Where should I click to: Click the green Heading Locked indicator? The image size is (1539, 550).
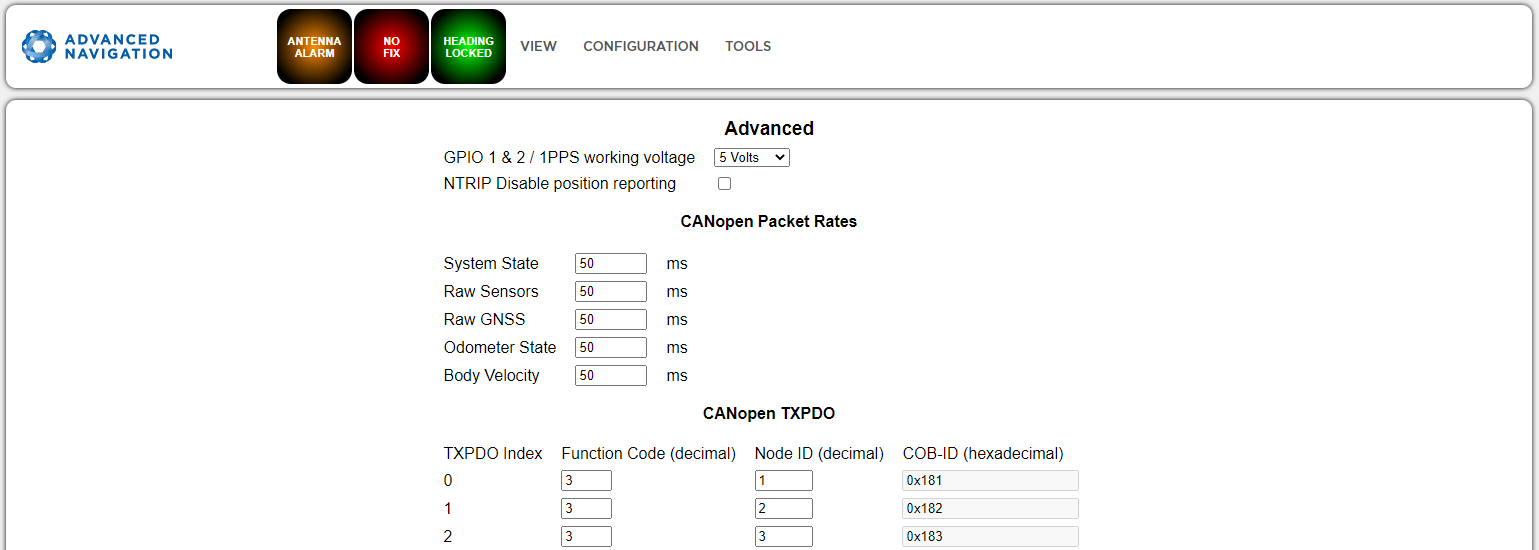[x=468, y=47]
